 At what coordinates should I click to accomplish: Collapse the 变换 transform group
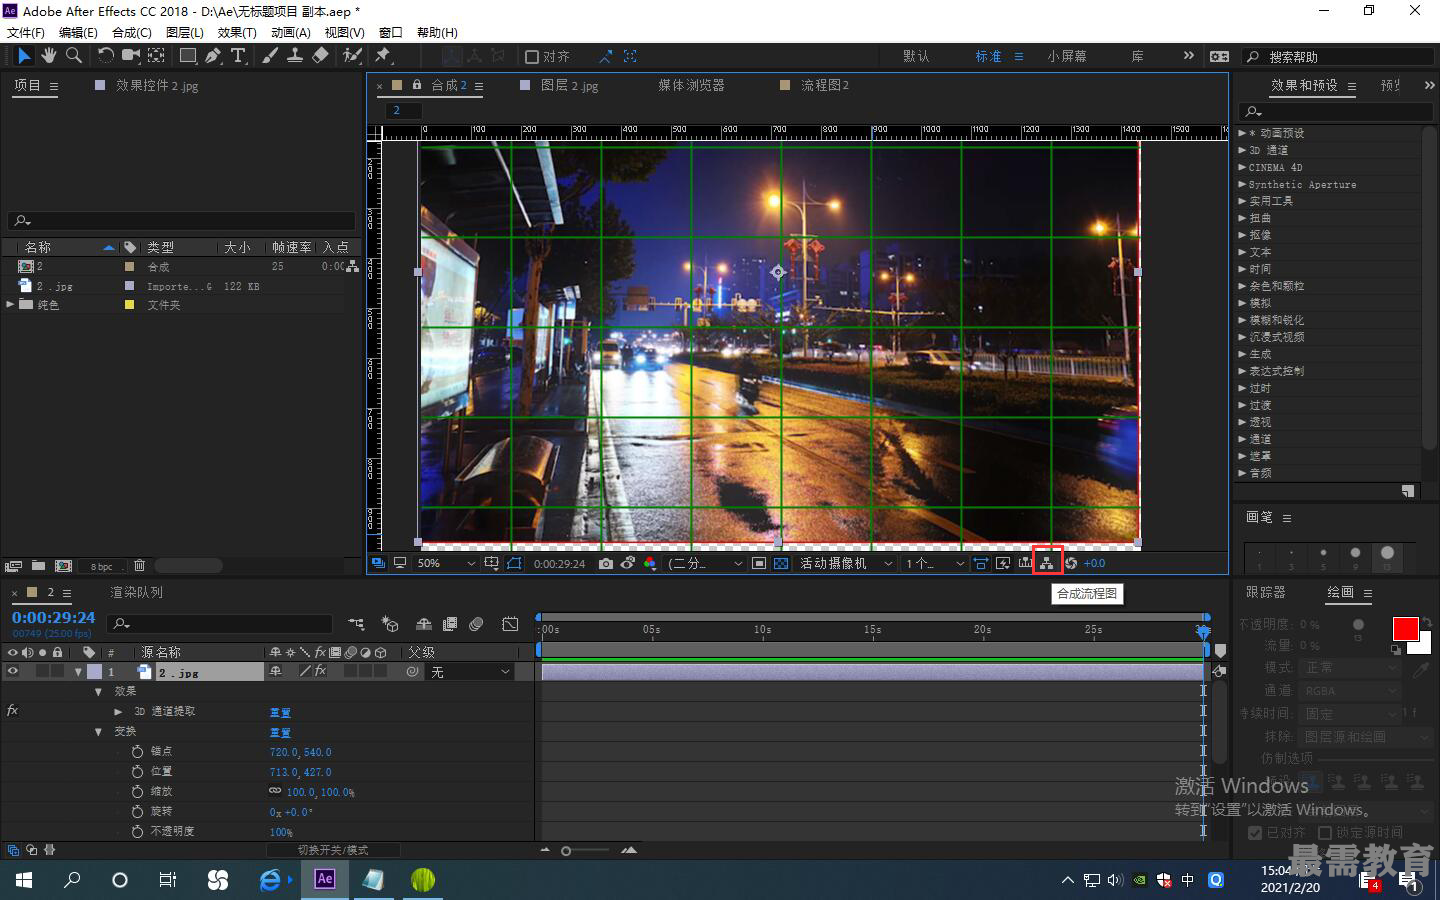tap(98, 731)
